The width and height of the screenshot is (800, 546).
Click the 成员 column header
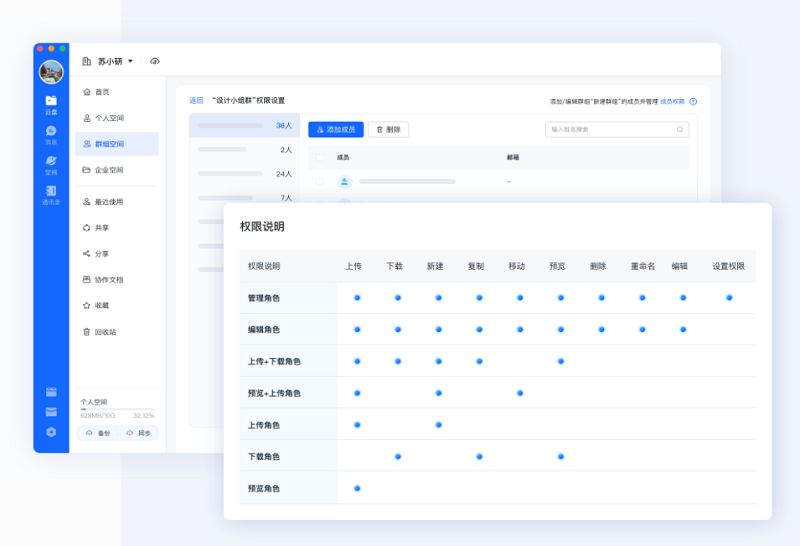pos(343,158)
